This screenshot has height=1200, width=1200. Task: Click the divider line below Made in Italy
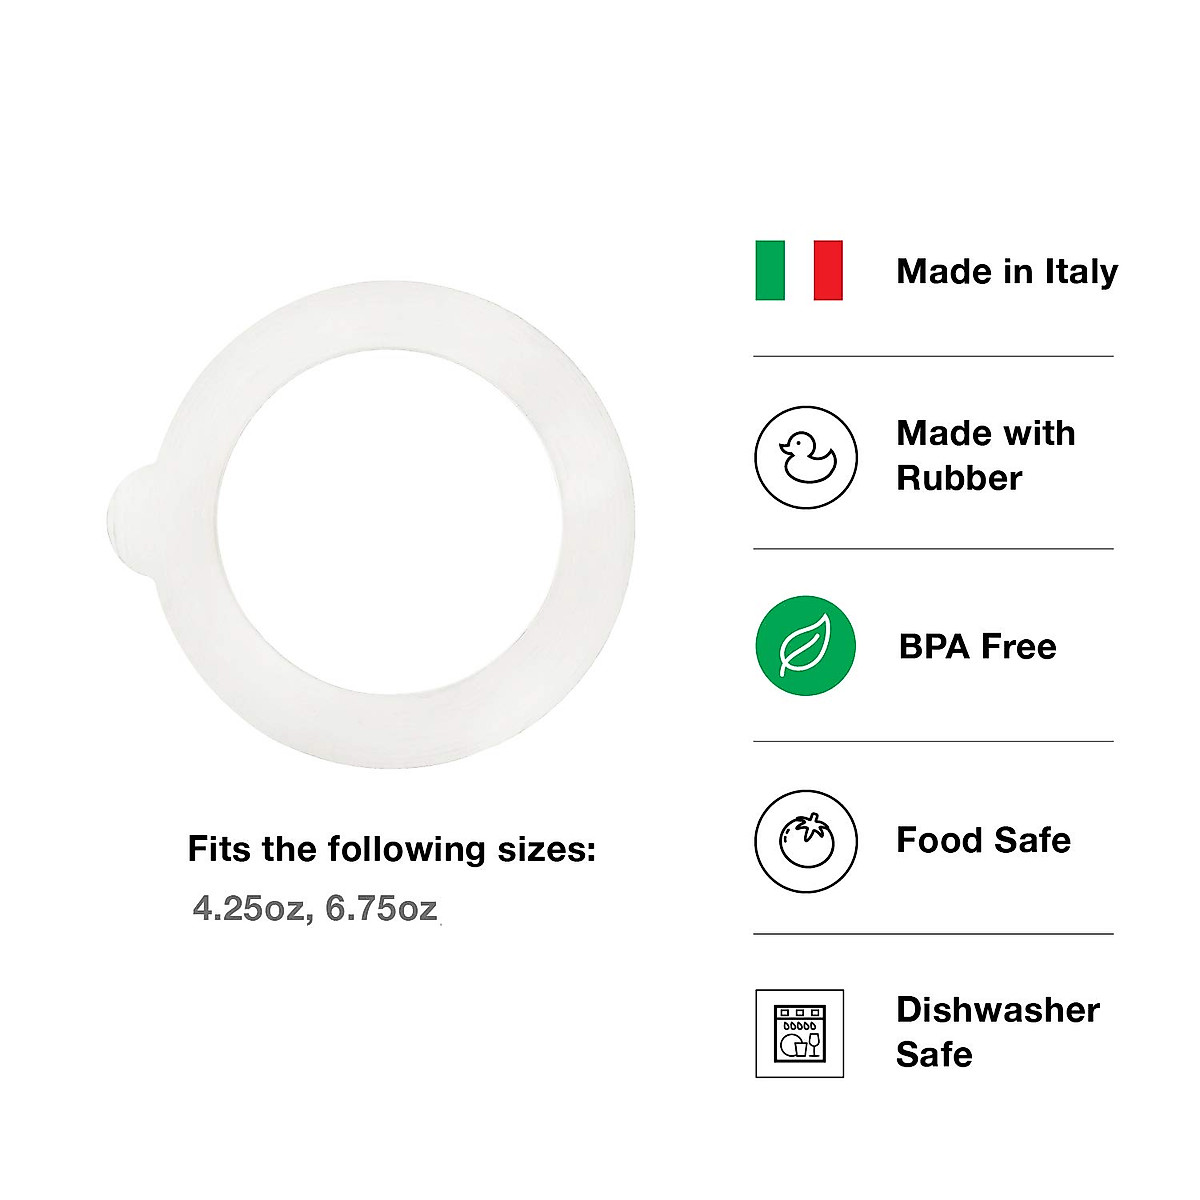[x=932, y=356]
